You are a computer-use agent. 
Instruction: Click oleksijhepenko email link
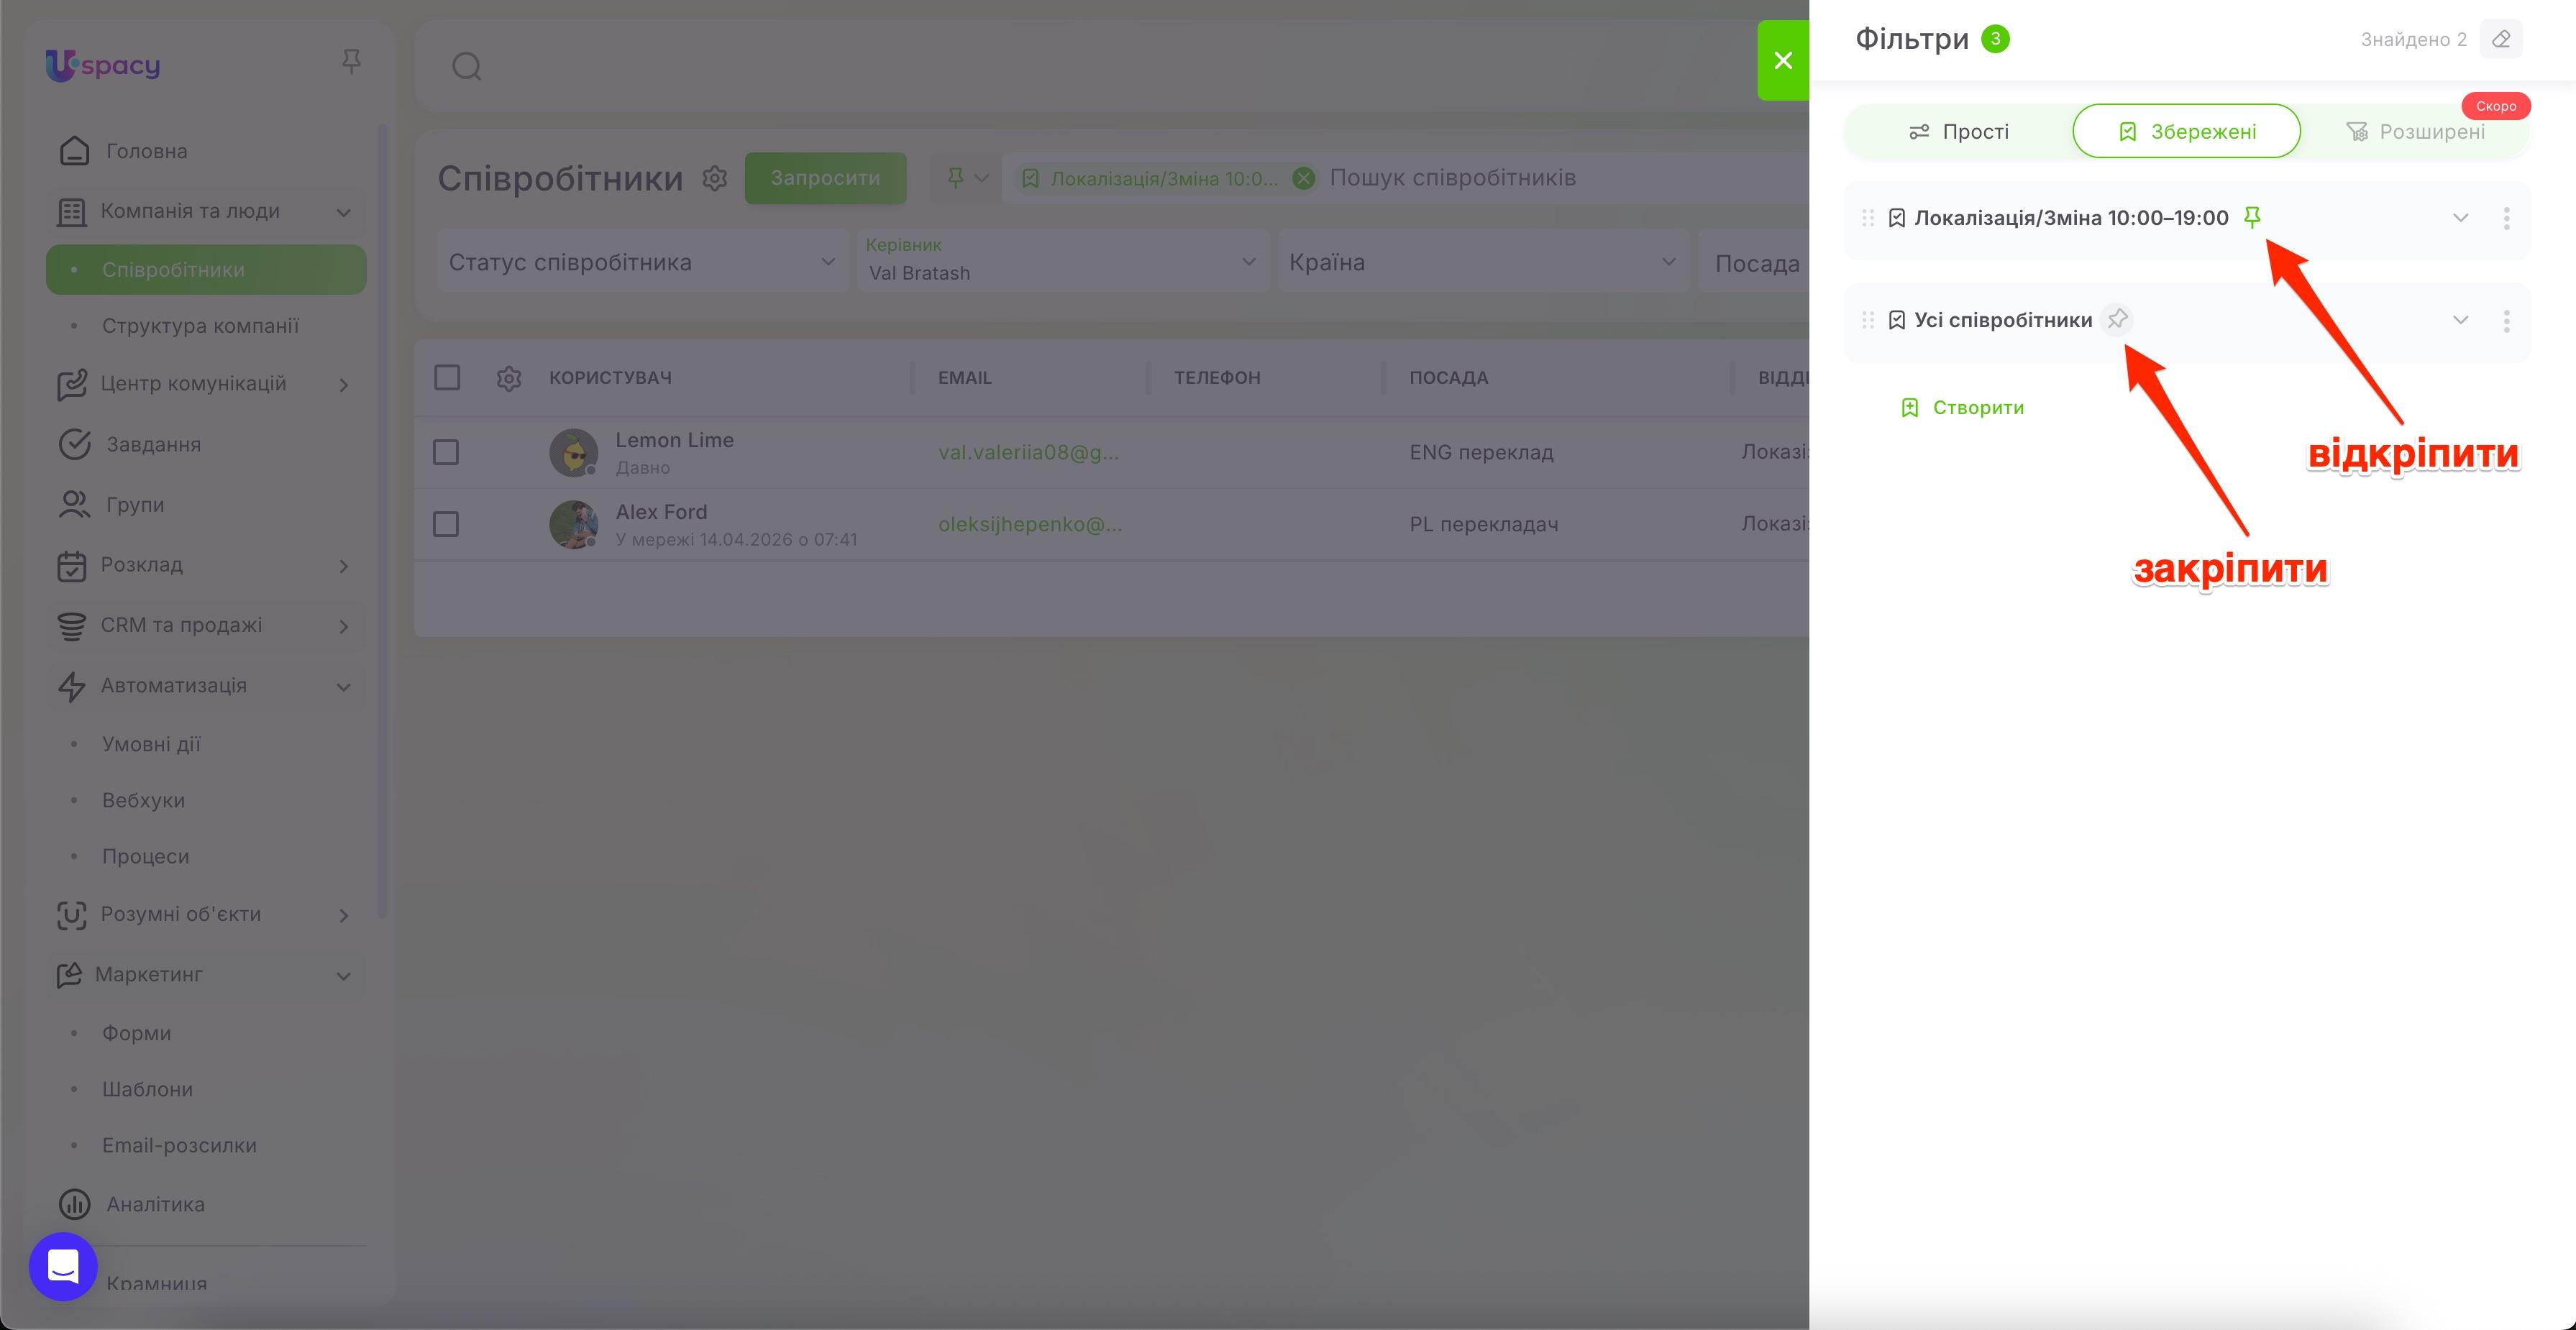pos(1030,524)
